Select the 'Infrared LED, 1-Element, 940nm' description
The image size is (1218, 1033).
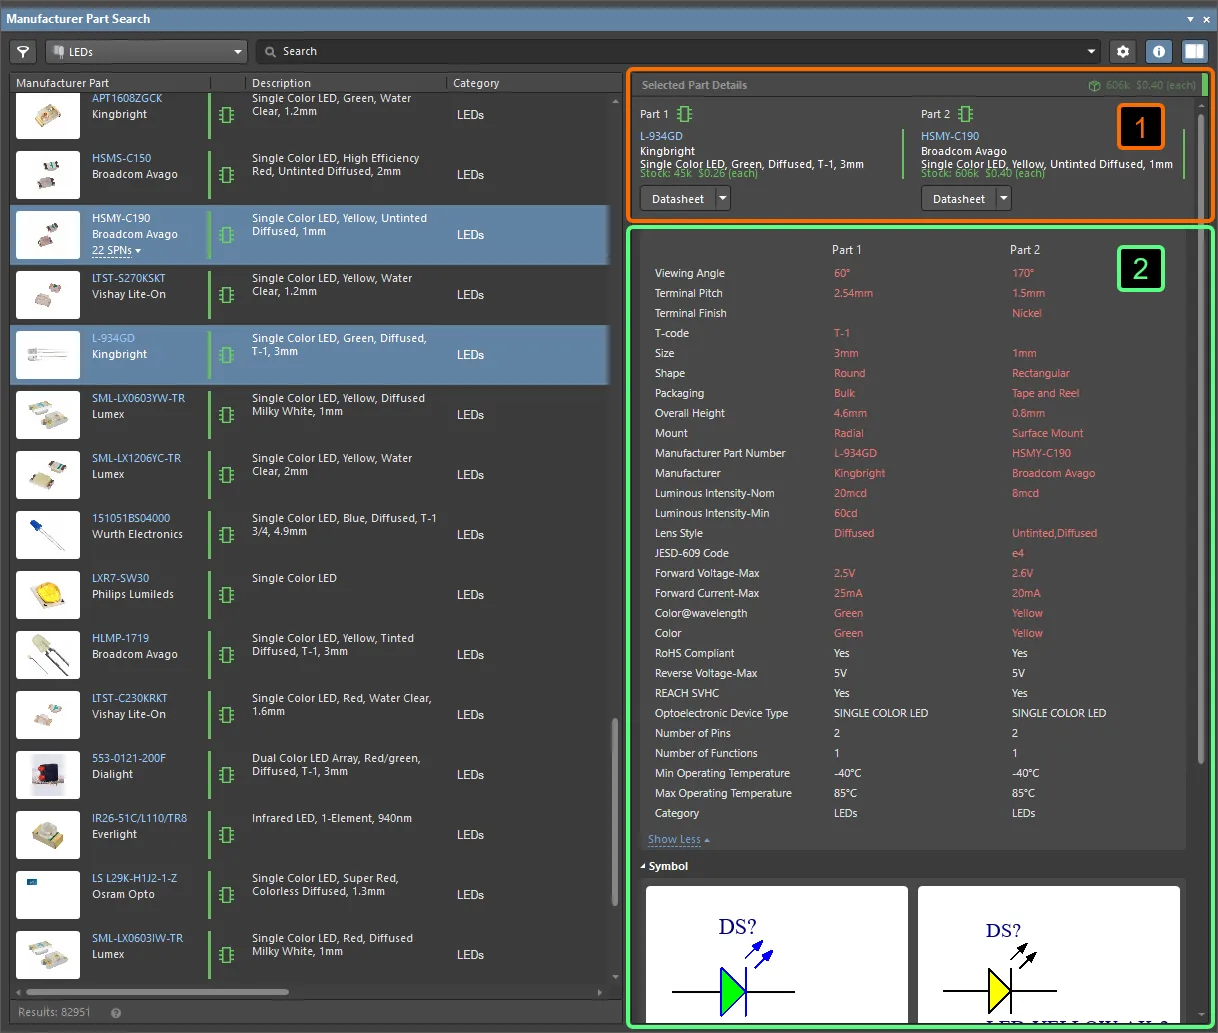[x=332, y=818]
